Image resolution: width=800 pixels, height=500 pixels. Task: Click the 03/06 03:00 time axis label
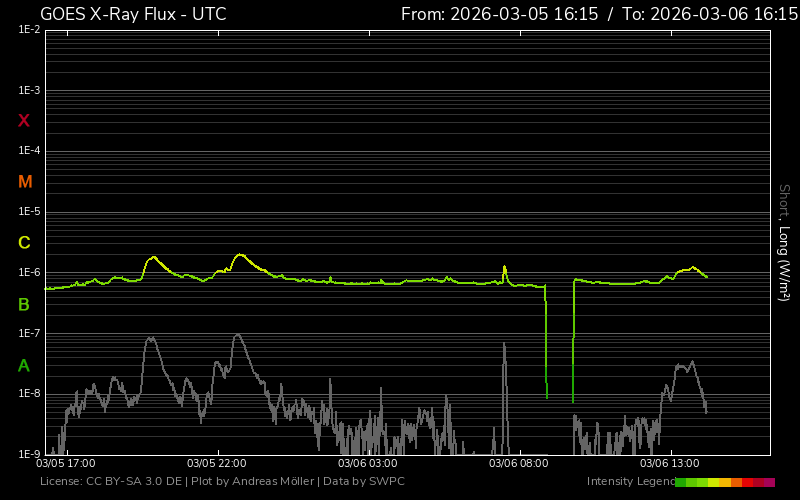point(367,464)
